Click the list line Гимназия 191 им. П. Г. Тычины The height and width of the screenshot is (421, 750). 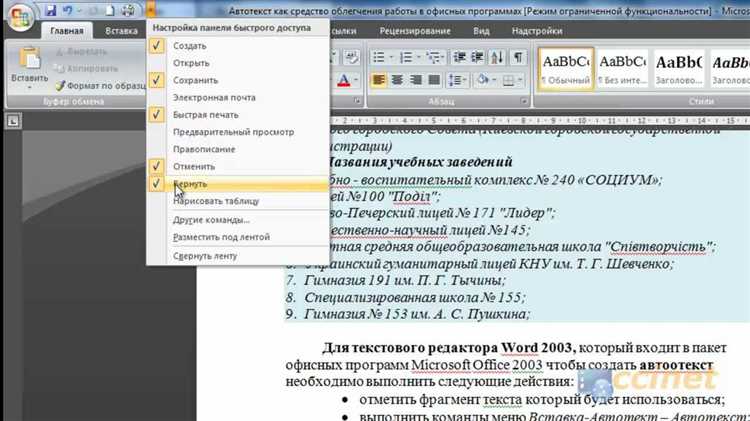coord(405,280)
